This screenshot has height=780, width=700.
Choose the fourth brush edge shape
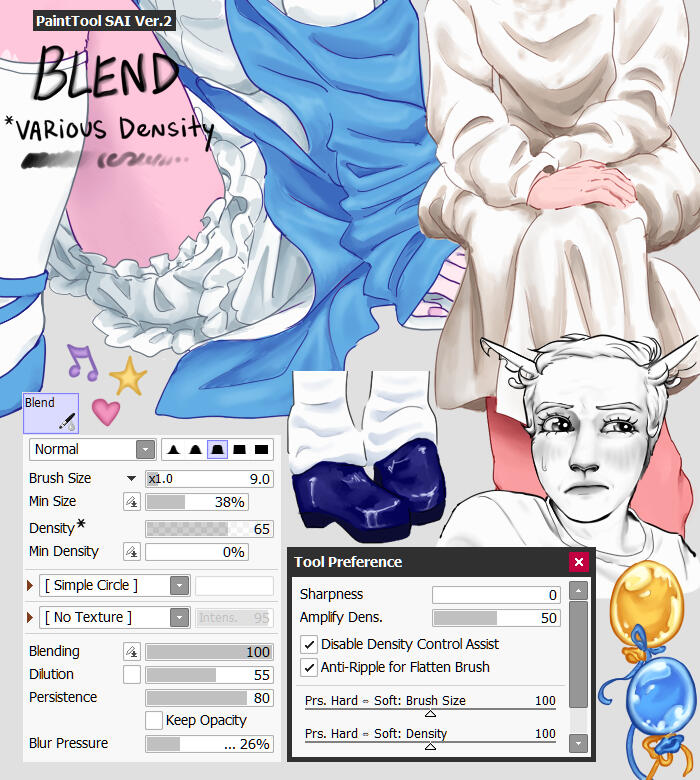click(239, 450)
